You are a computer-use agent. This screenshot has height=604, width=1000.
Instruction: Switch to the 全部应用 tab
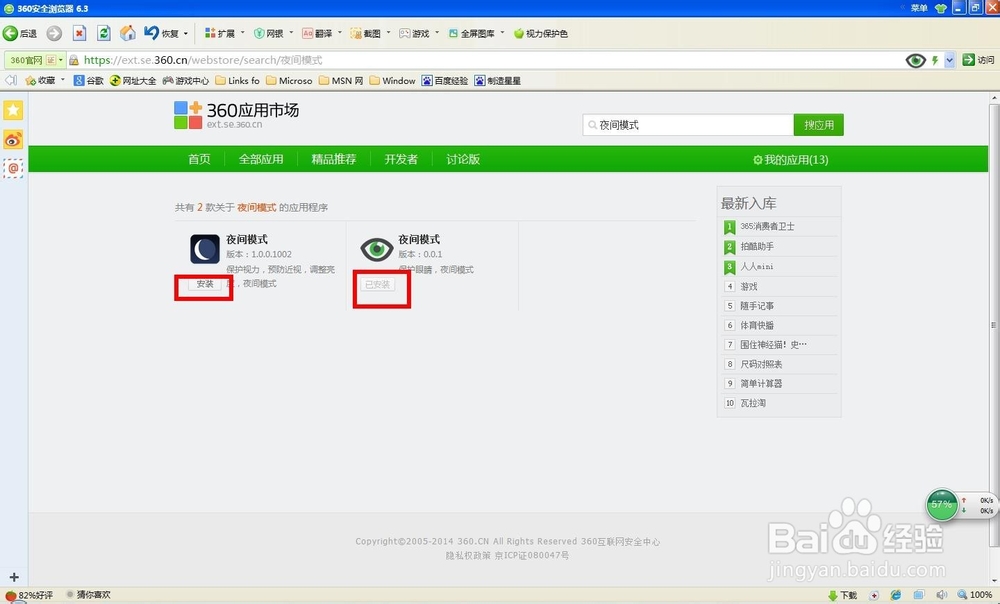[261, 159]
